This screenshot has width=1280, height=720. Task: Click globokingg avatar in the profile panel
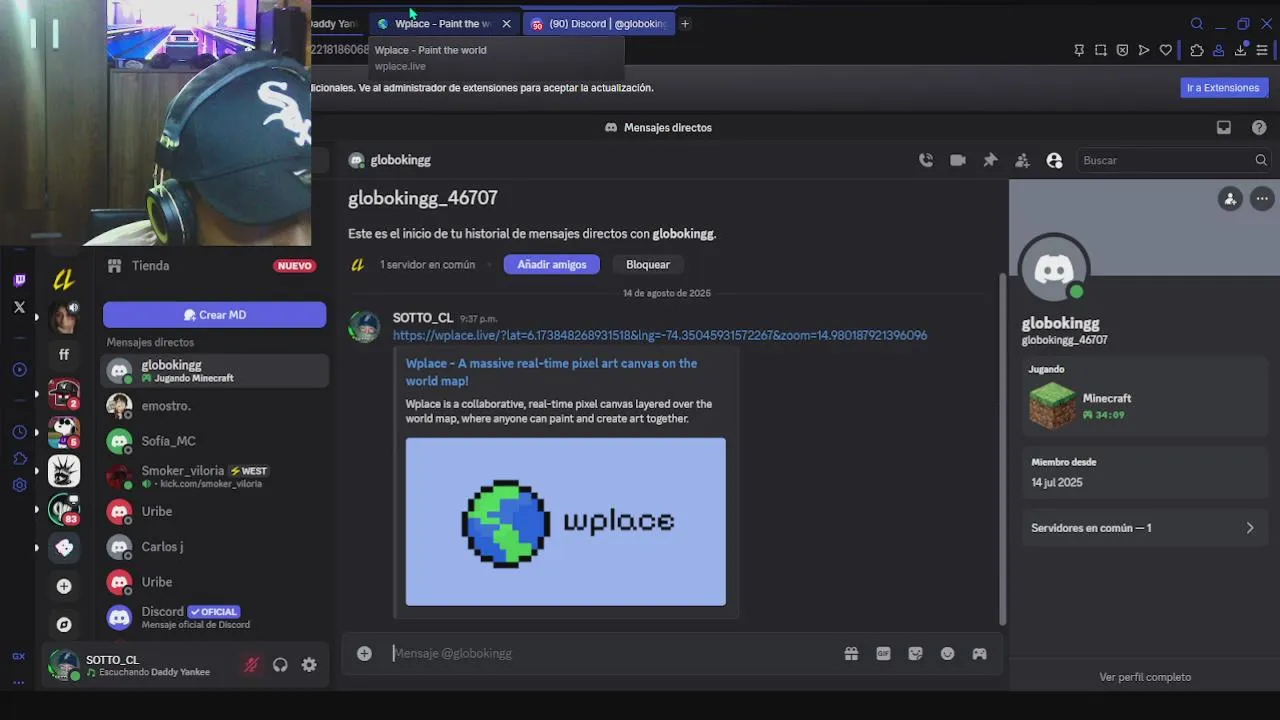point(1054,270)
